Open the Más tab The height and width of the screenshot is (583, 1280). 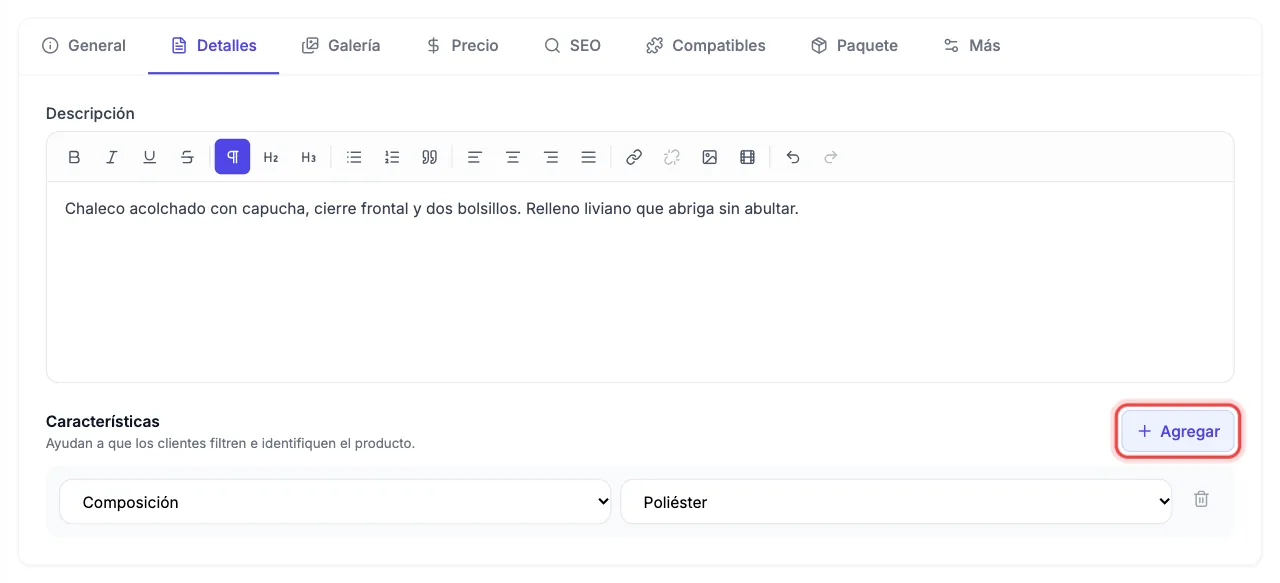[x=972, y=46]
